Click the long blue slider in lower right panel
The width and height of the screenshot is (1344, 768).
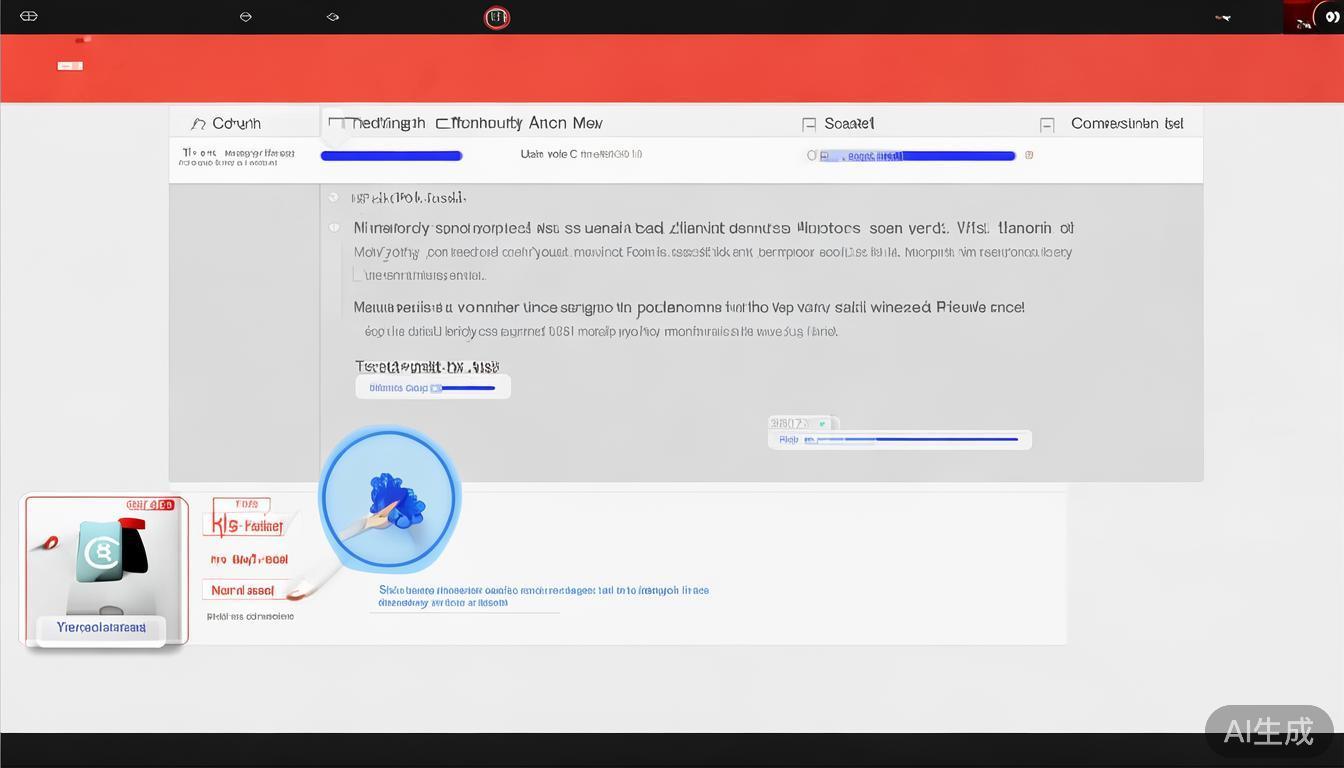click(x=910, y=439)
